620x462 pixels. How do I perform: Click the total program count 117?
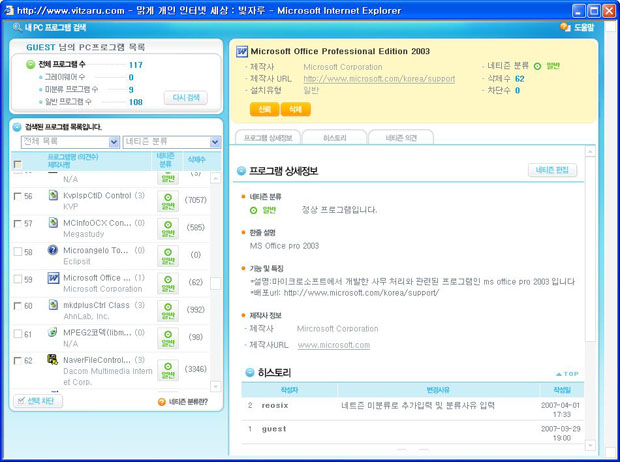pyautogui.click(x=136, y=65)
